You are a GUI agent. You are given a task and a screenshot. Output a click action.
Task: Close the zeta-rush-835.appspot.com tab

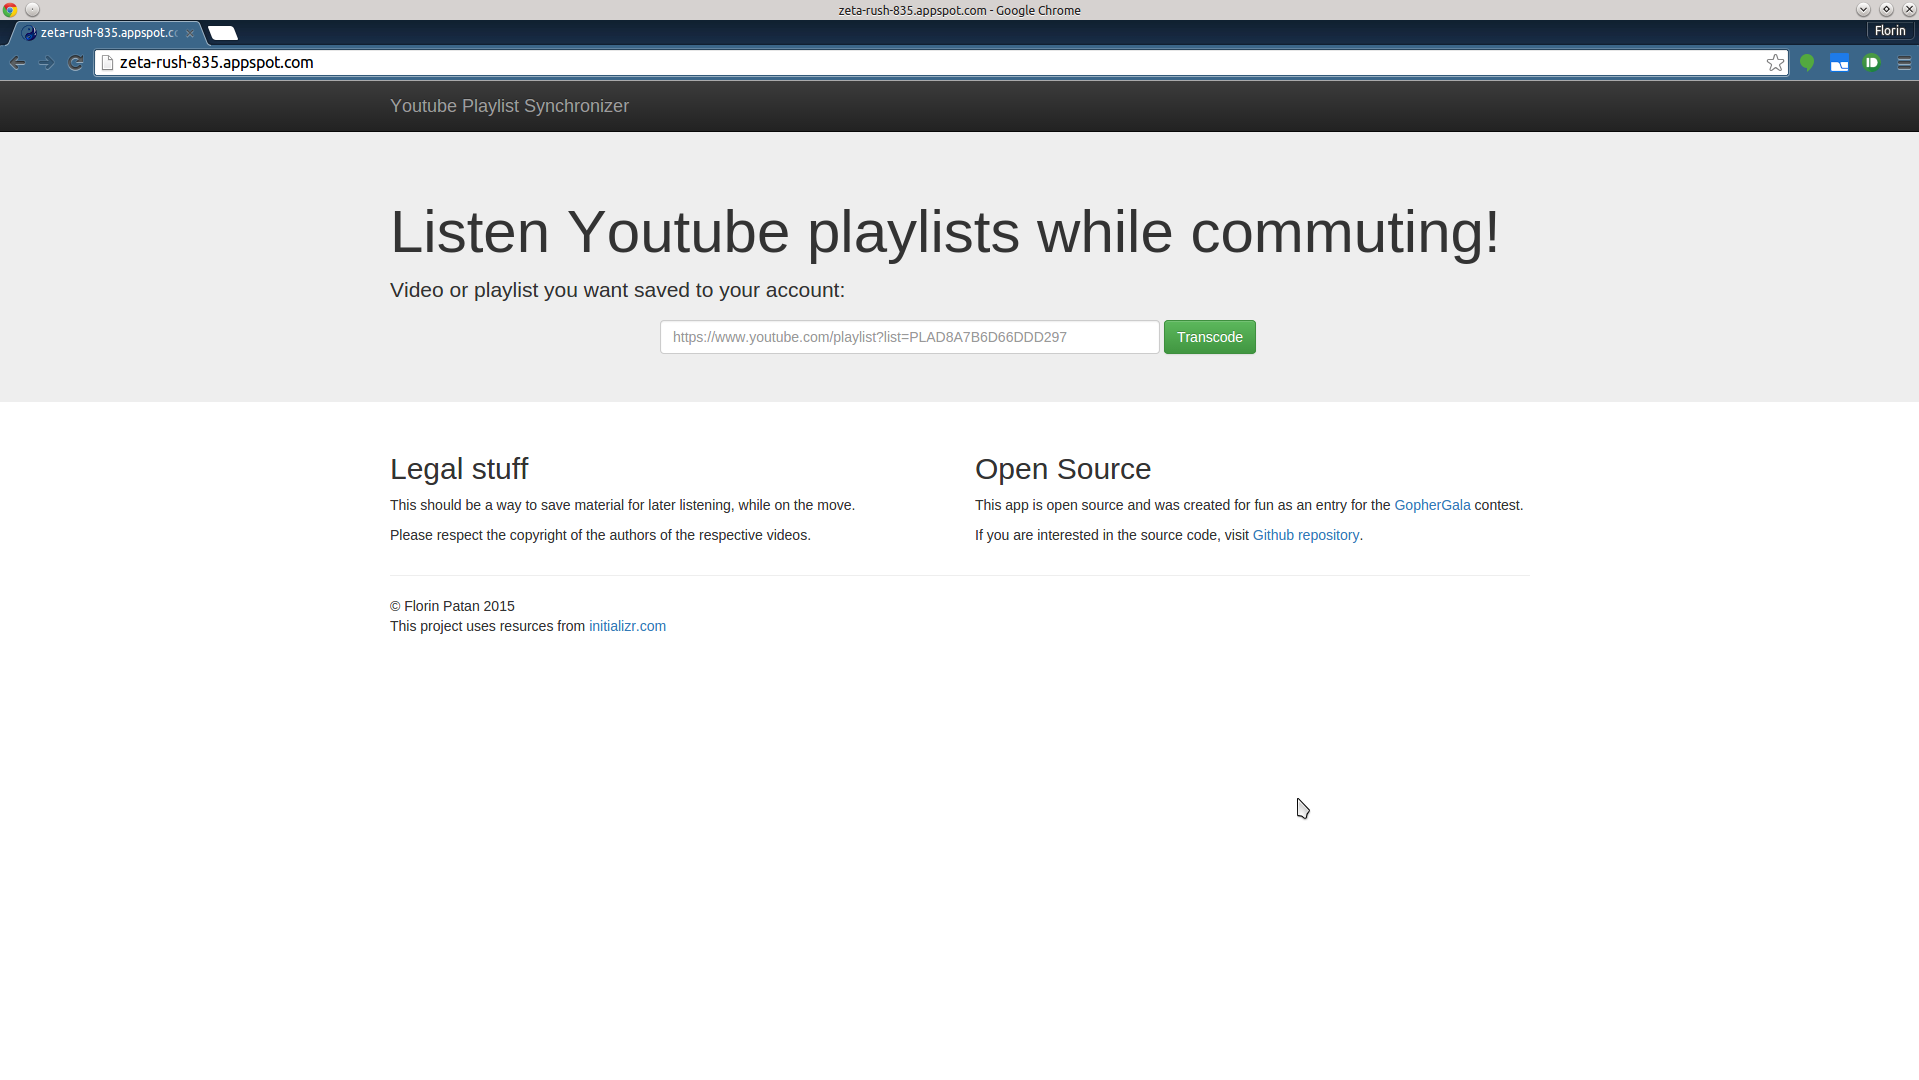click(190, 33)
